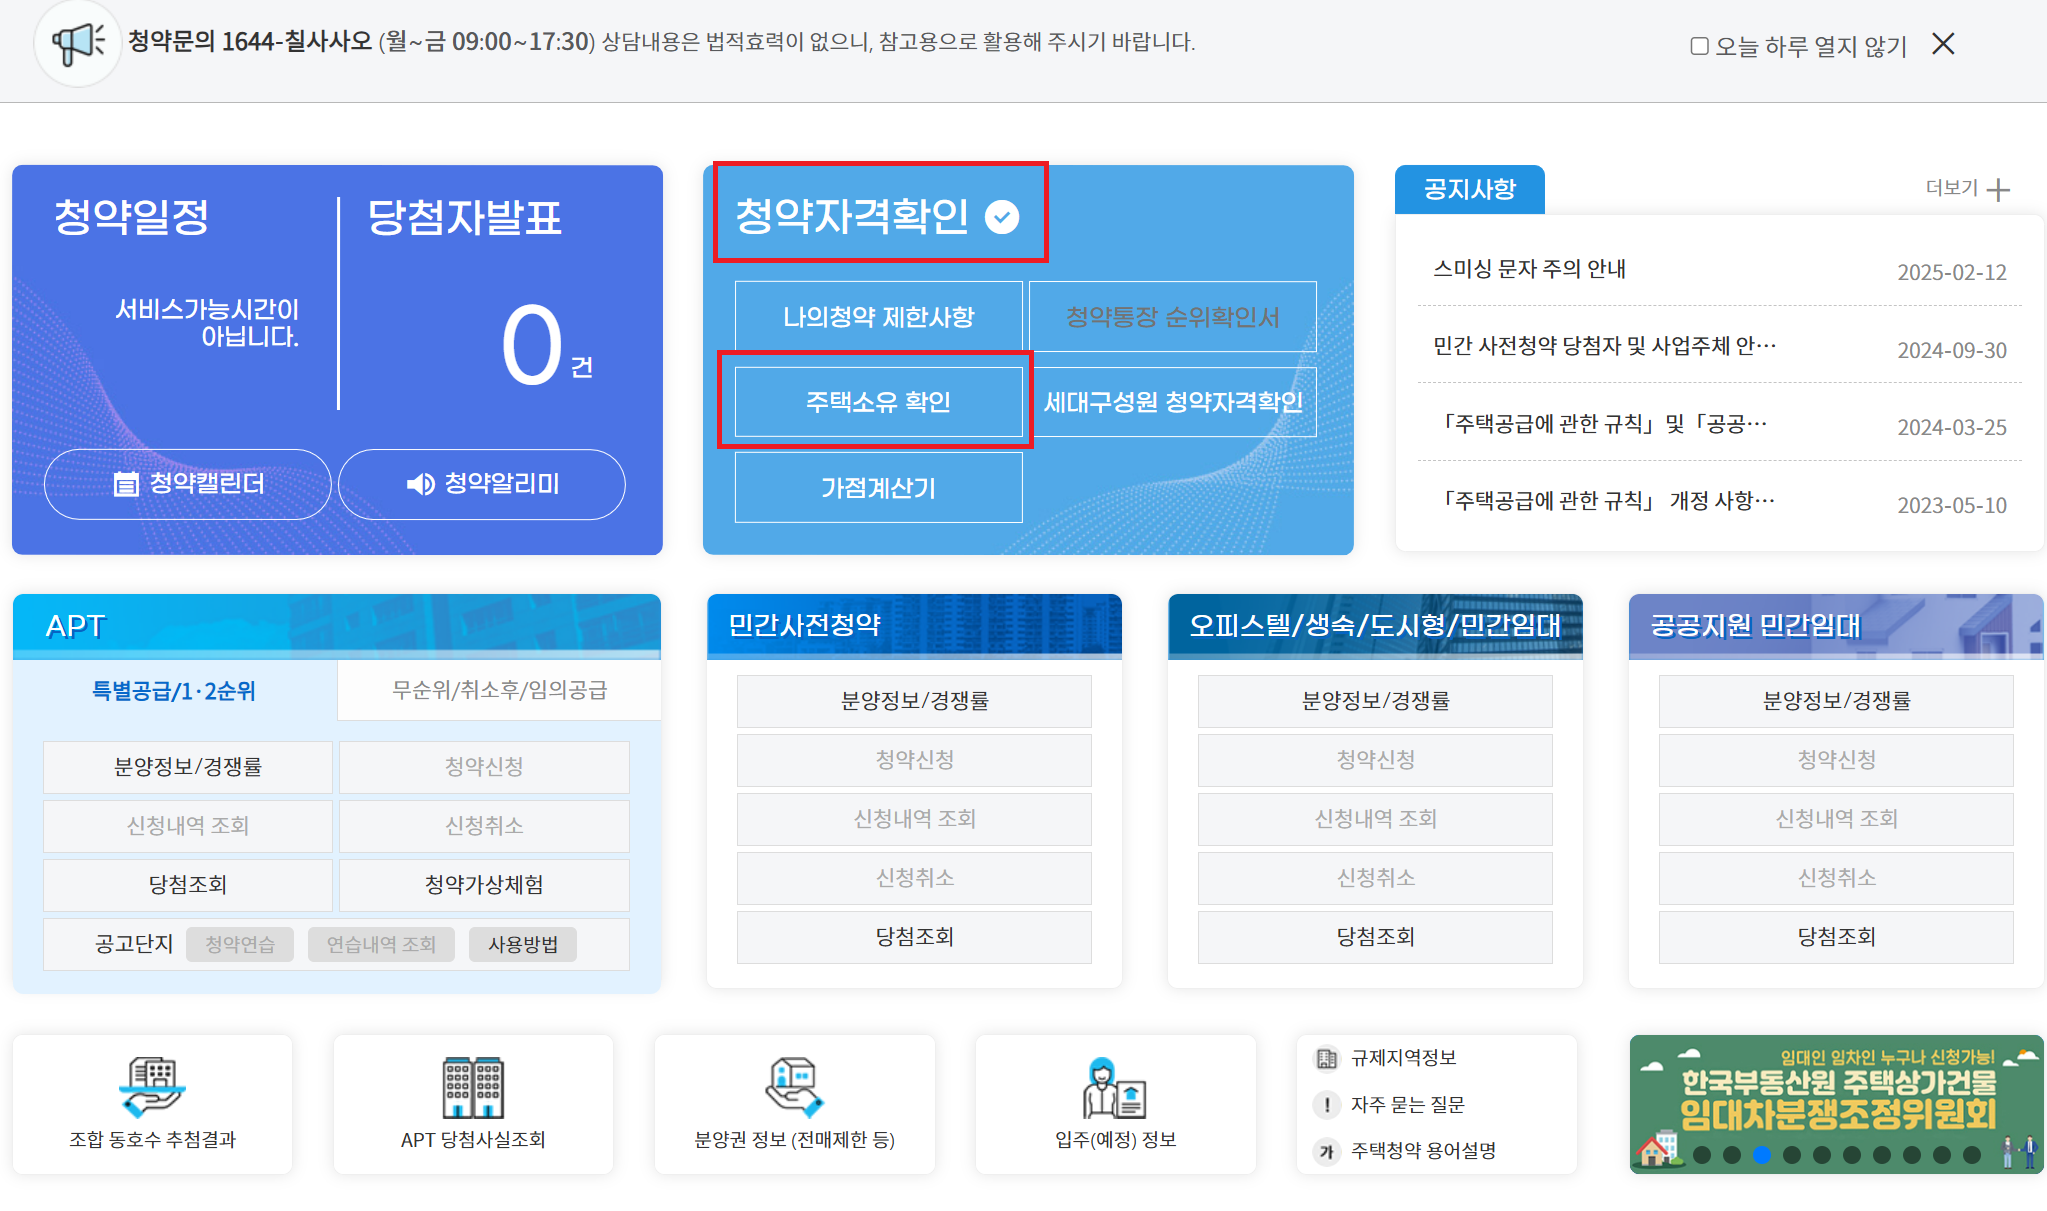Select the 특별공급/1·2순위 tab
This screenshot has height=1211, width=2047.
click(174, 689)
